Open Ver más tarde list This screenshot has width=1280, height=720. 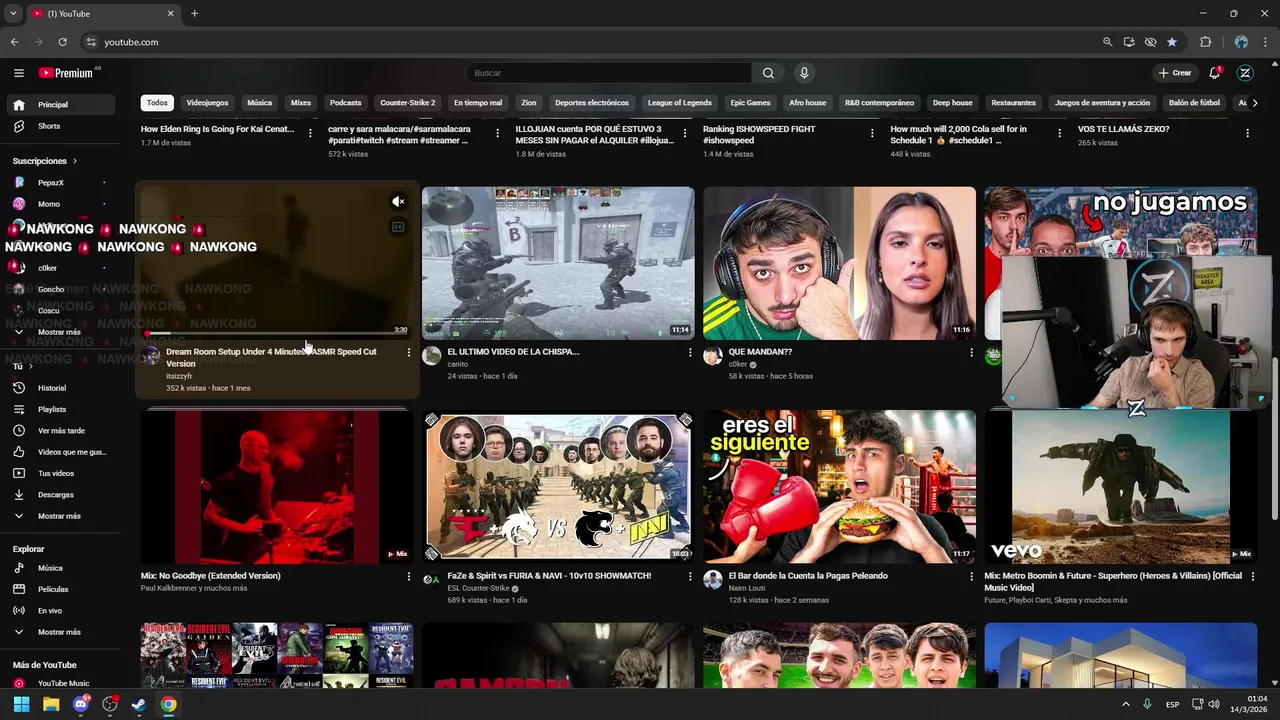tap(60, 431)
